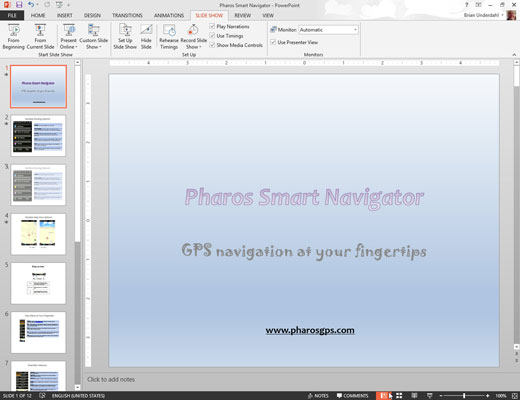Click the www.pharosgps.com link on slide
Viewport: 520px width, 400px height.
[310, 330]
